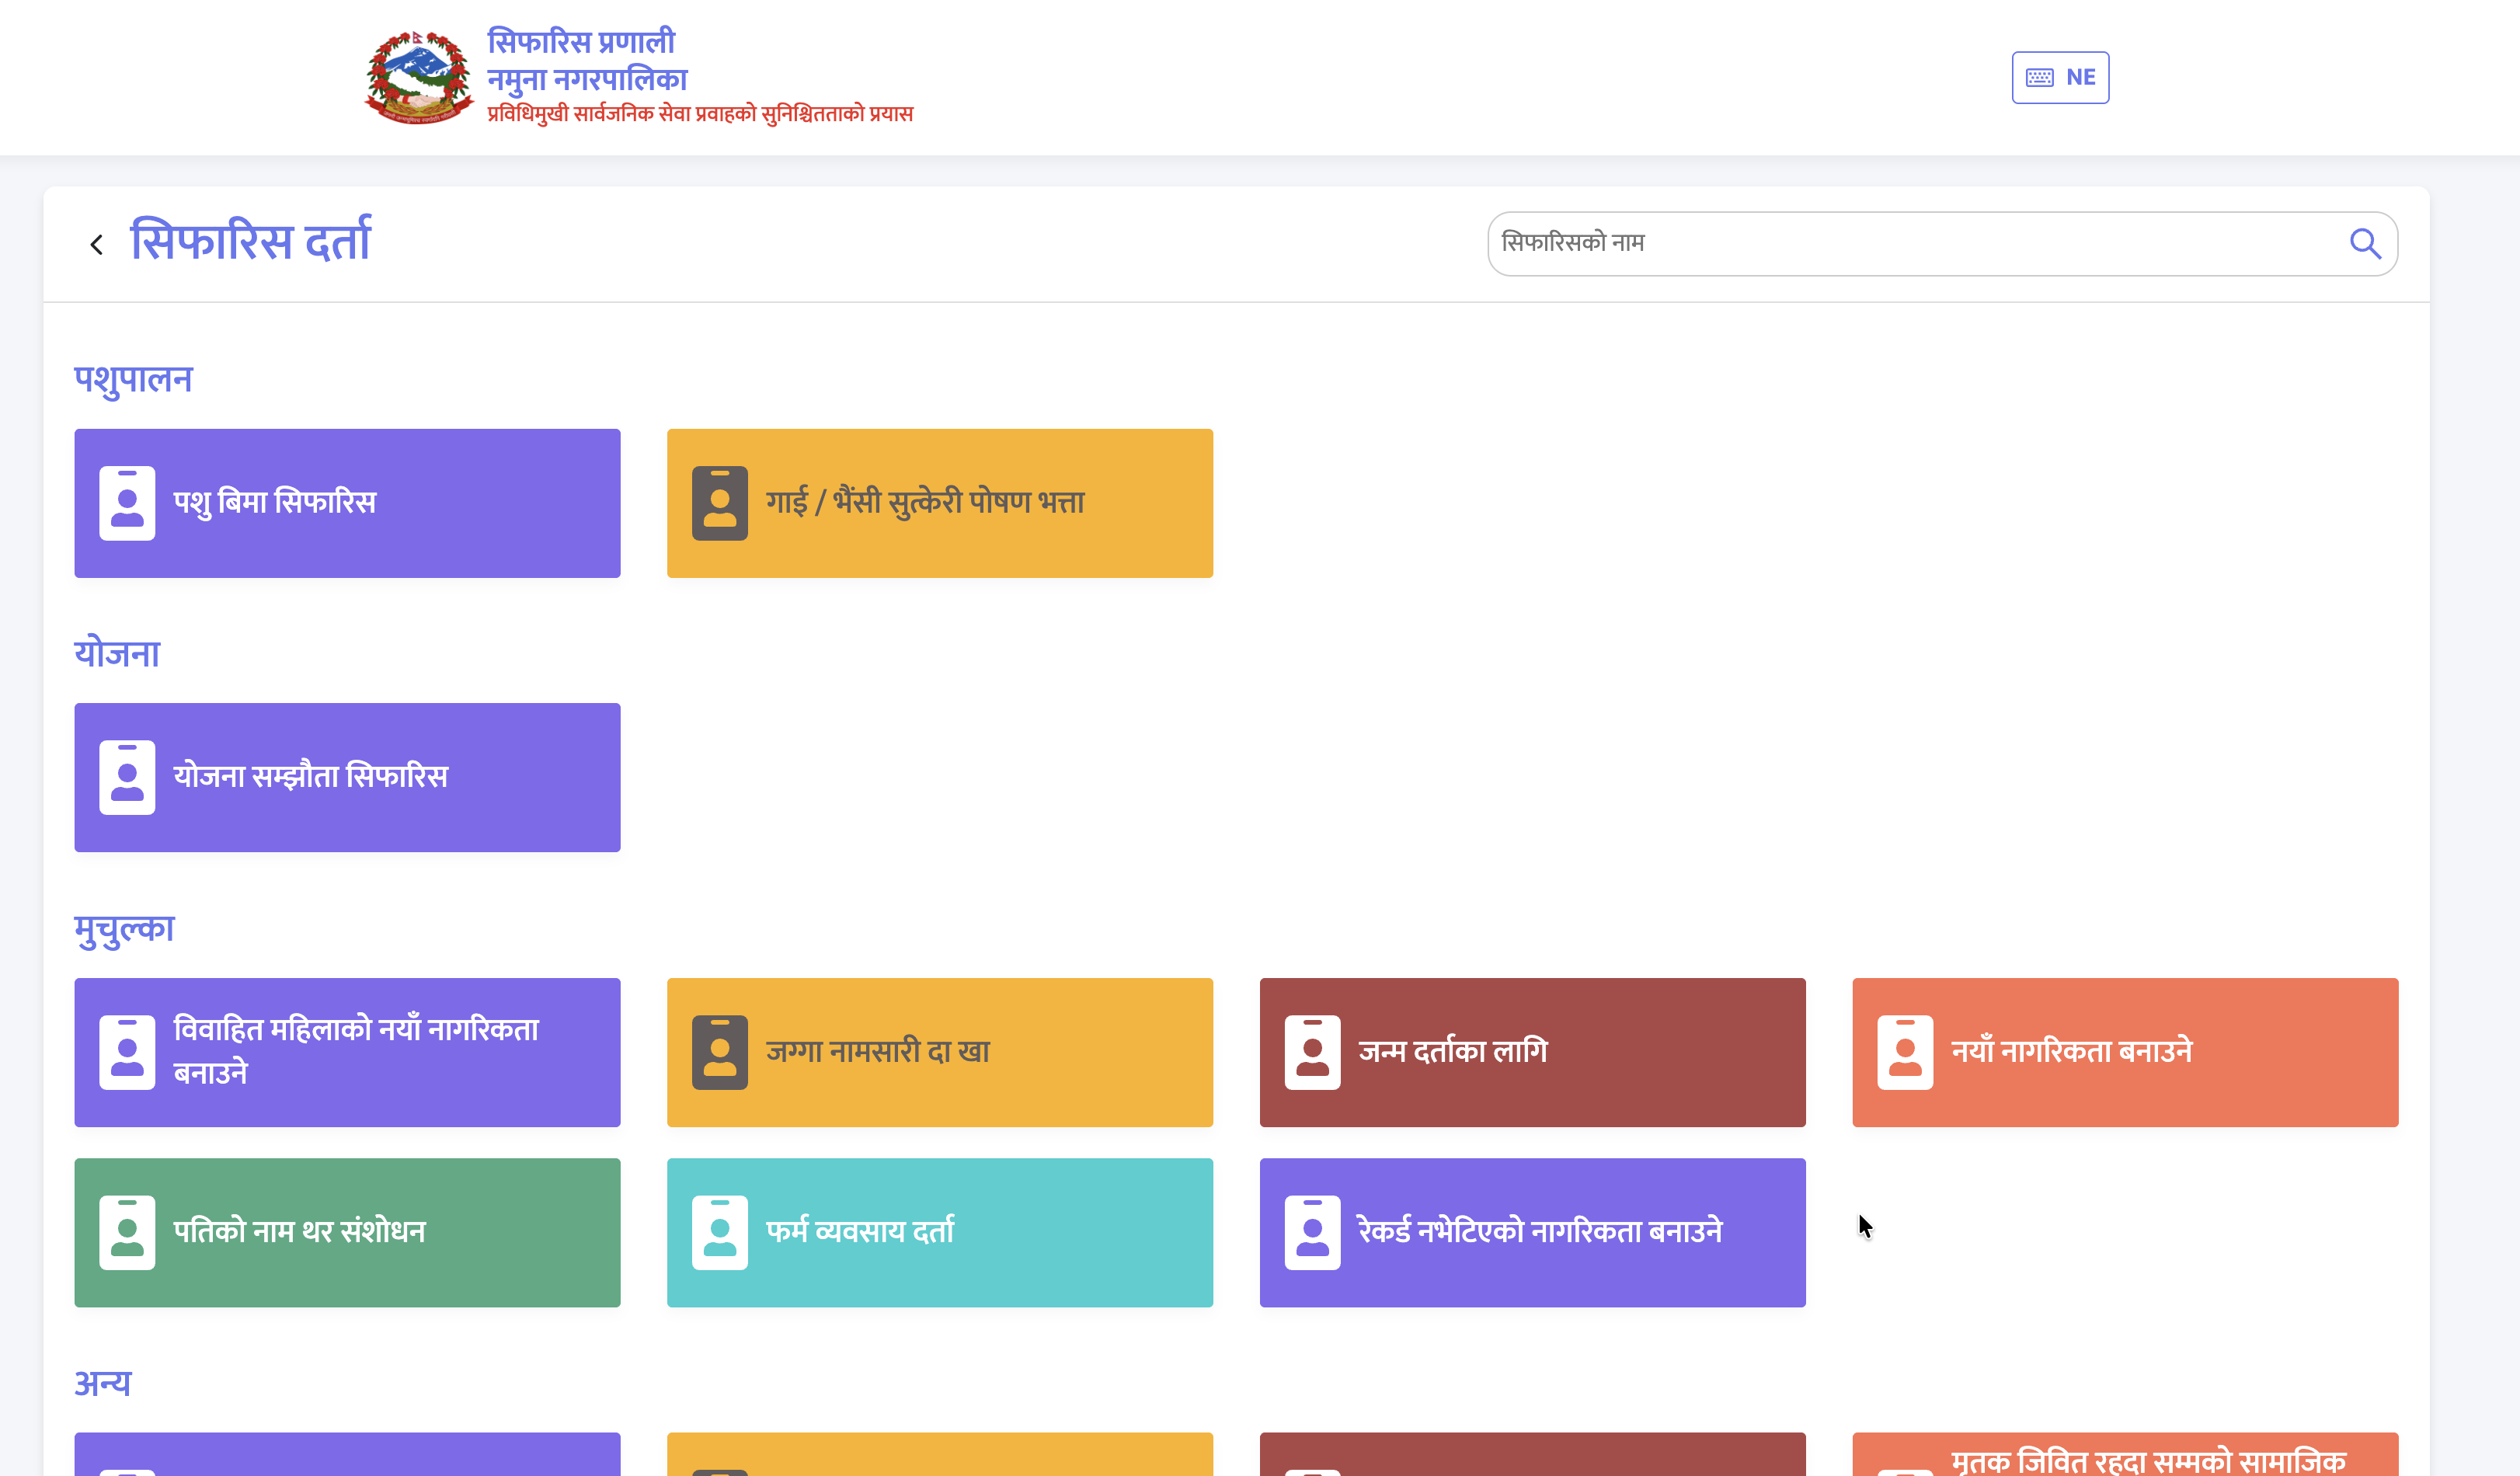The height and width of the screenshot is (1476, 2520).
Task: Click ID badge icon on फर्म व्यवसाय दर्ता card
Action: (719, 1232)
